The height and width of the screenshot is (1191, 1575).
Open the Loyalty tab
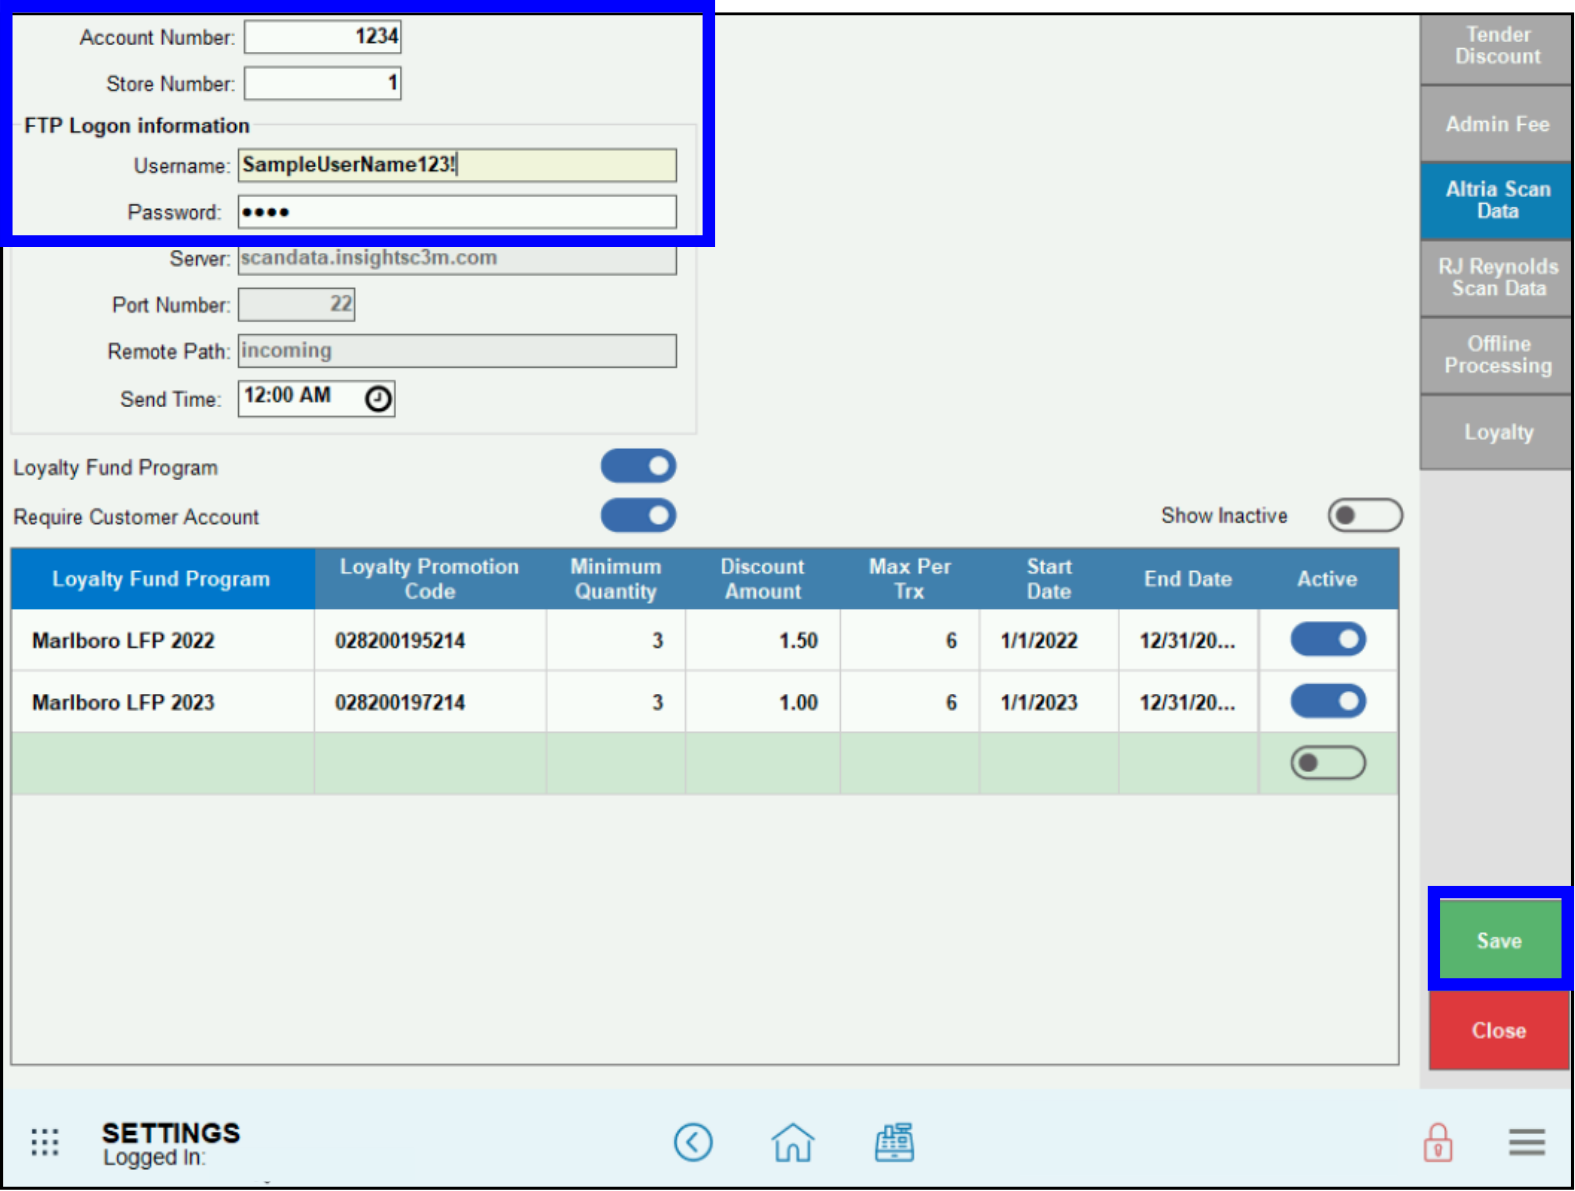(1496, 432)
